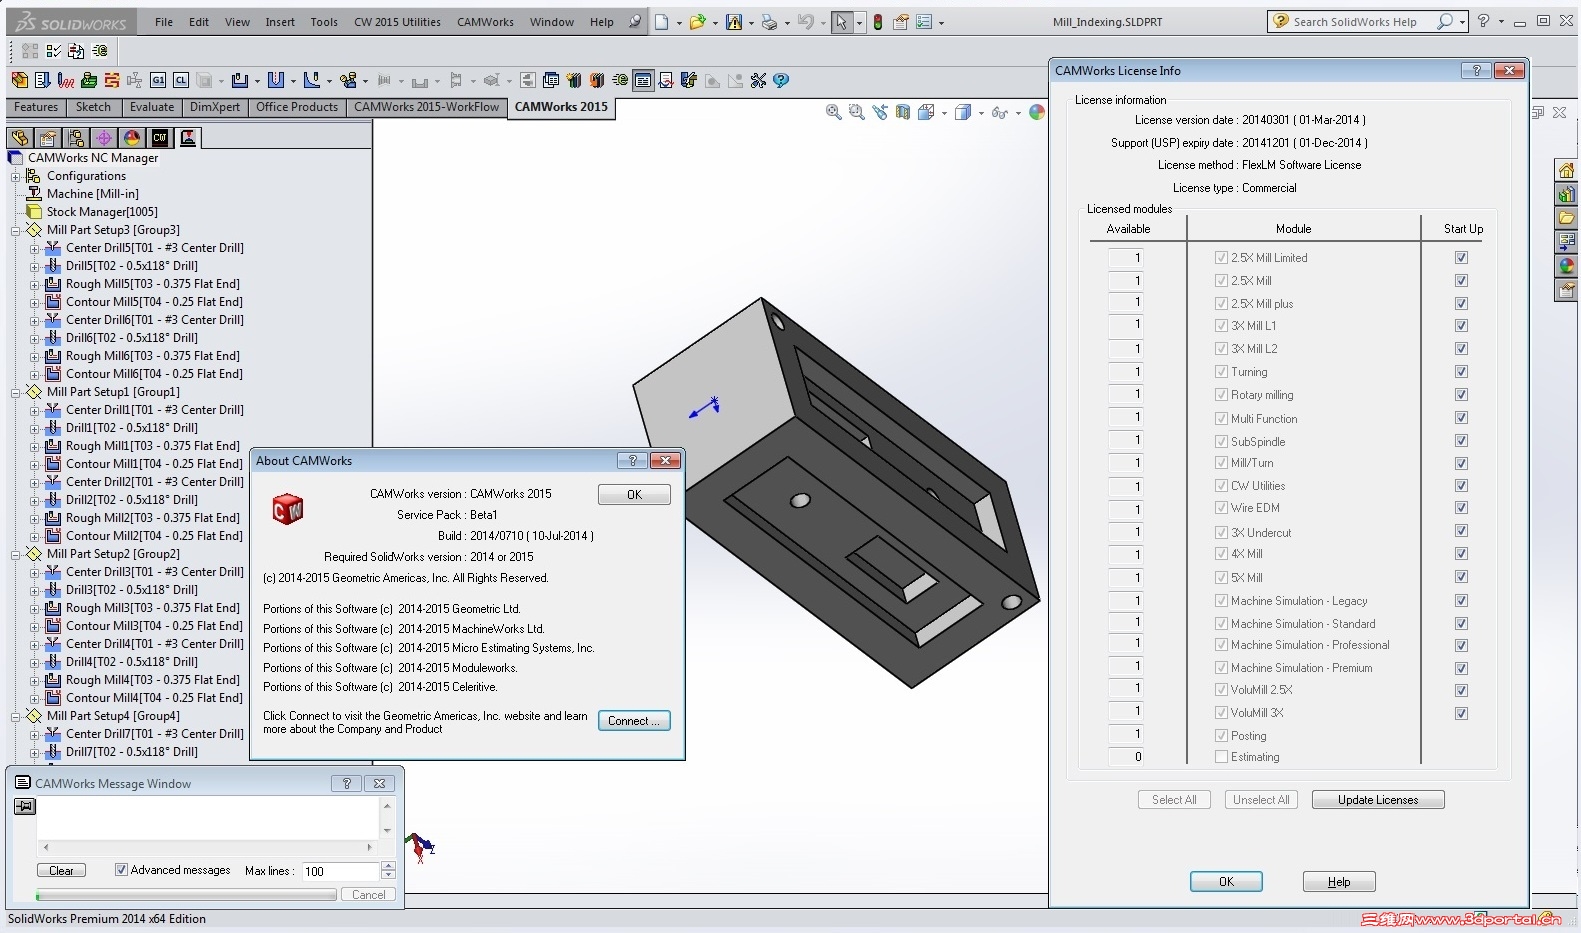Open CAMWorks Options wrench-and-scissors icon
The image size is (1581, 933).
pyautogui.click(x=758, y=80)
